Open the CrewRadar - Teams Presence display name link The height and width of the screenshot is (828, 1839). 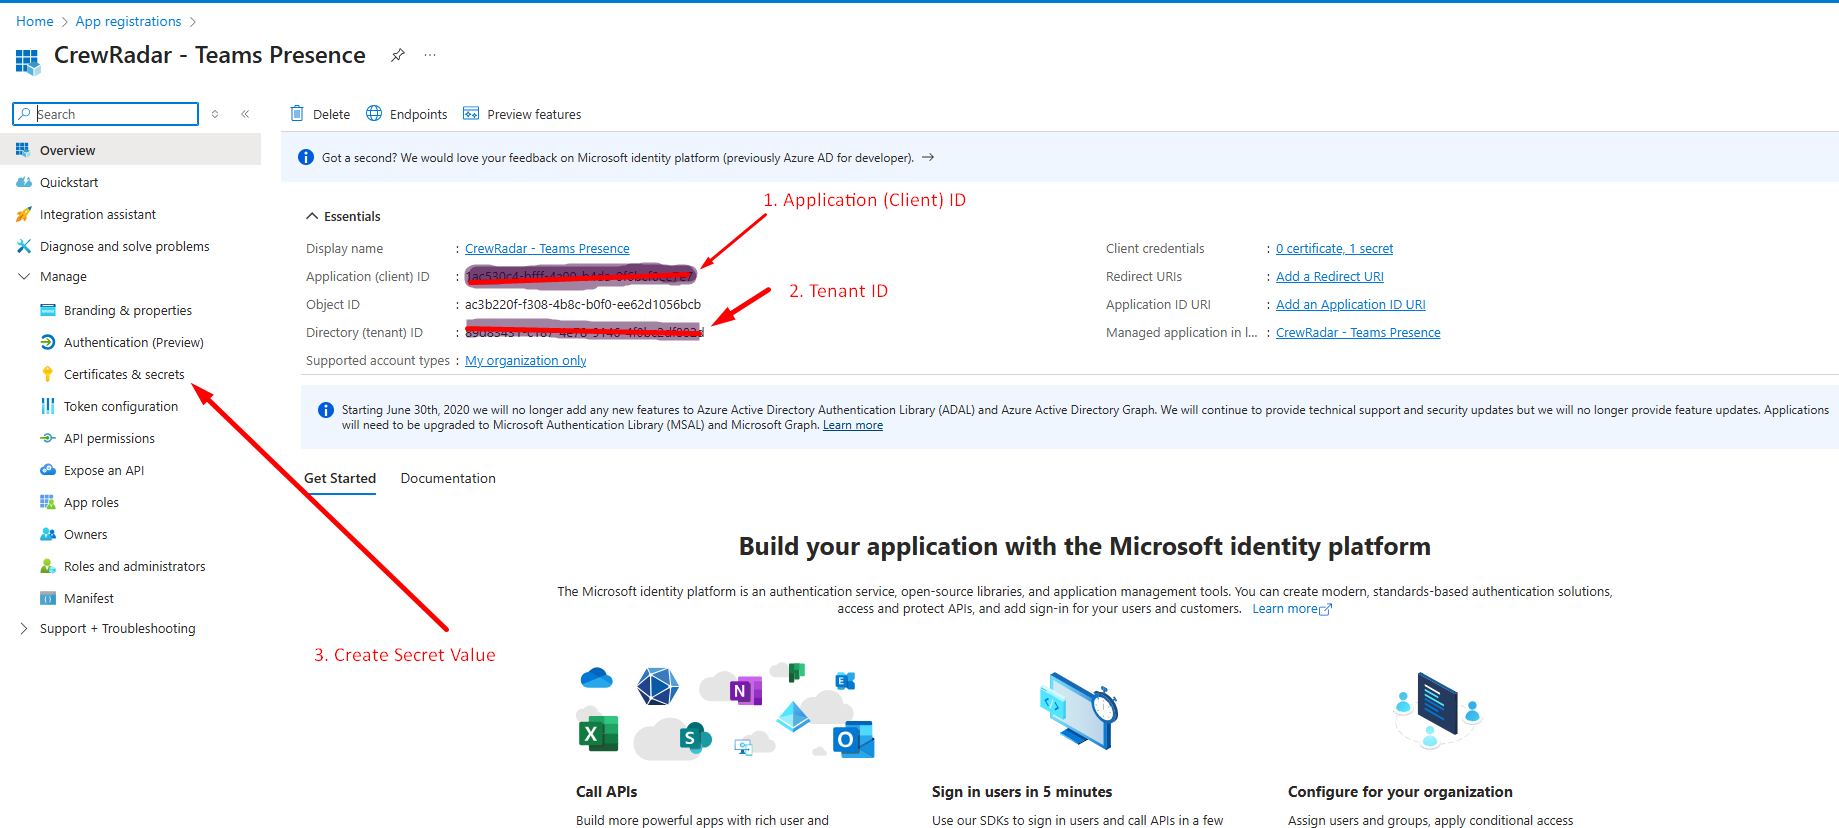tap(547, 248)
